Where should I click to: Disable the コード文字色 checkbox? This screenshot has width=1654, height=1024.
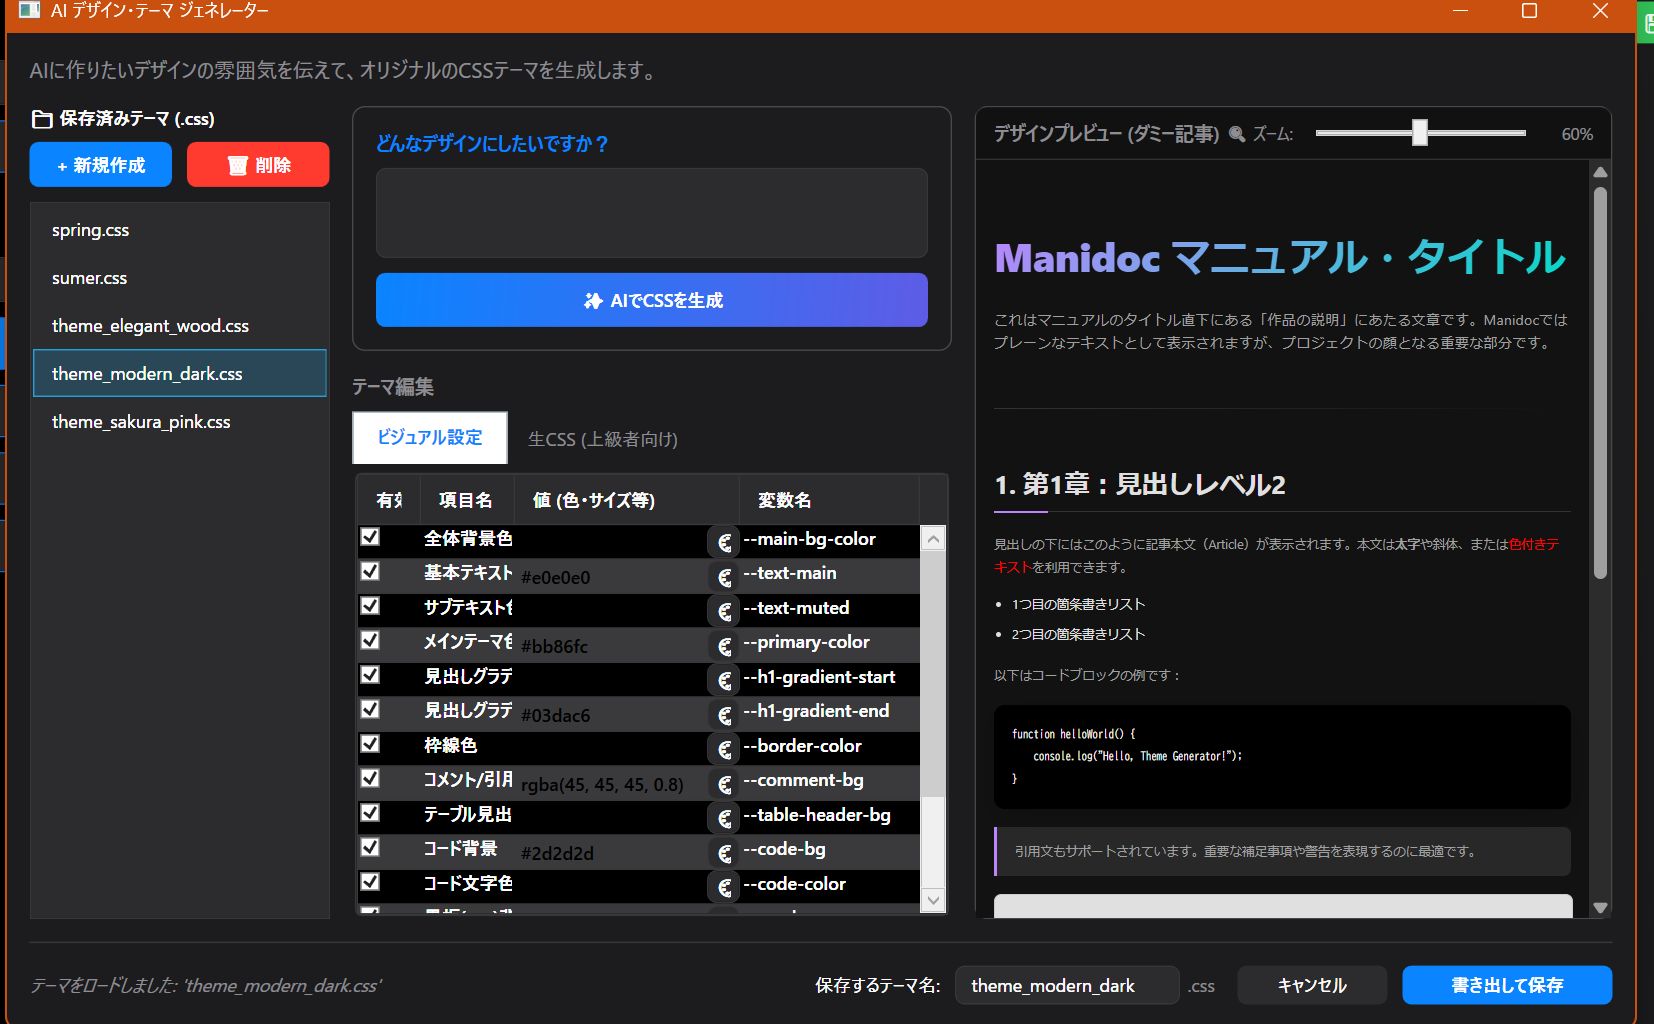[x=370, y=882]
